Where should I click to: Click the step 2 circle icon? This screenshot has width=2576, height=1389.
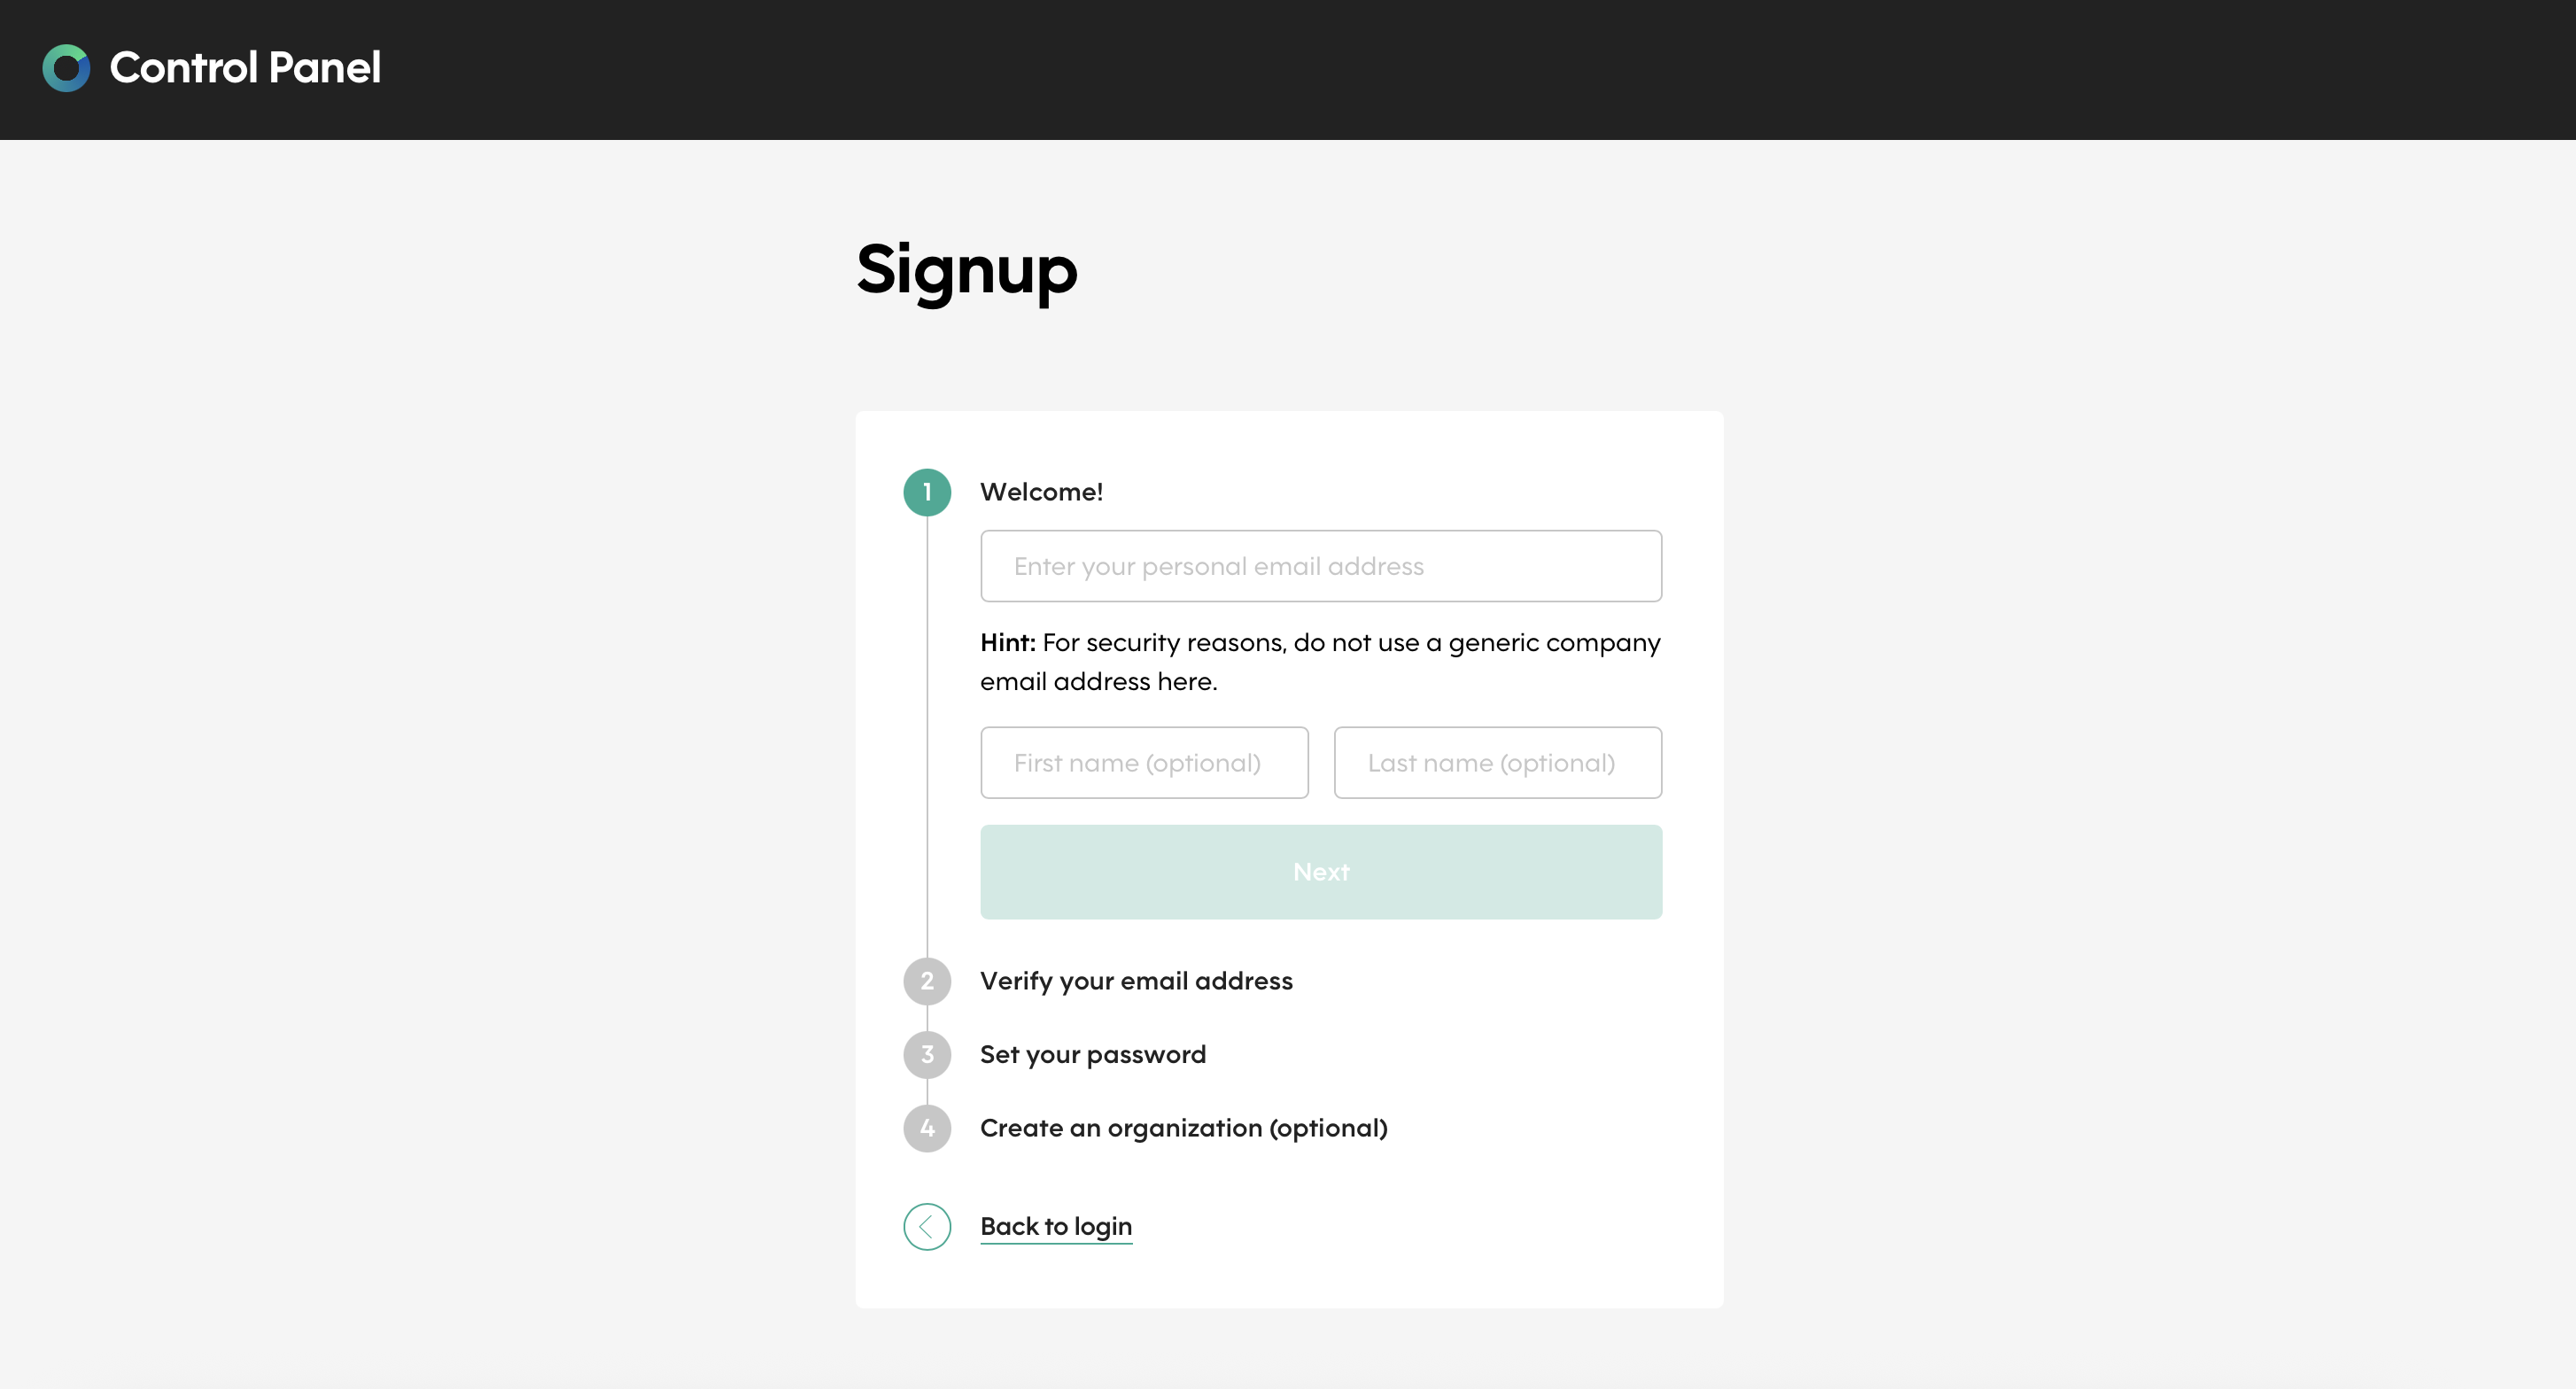coord(927,981)
